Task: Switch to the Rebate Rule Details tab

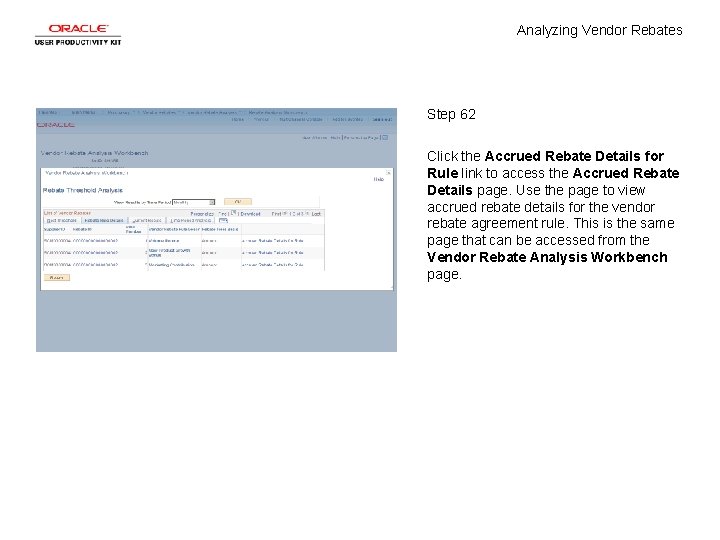Action: click(104, 220)
